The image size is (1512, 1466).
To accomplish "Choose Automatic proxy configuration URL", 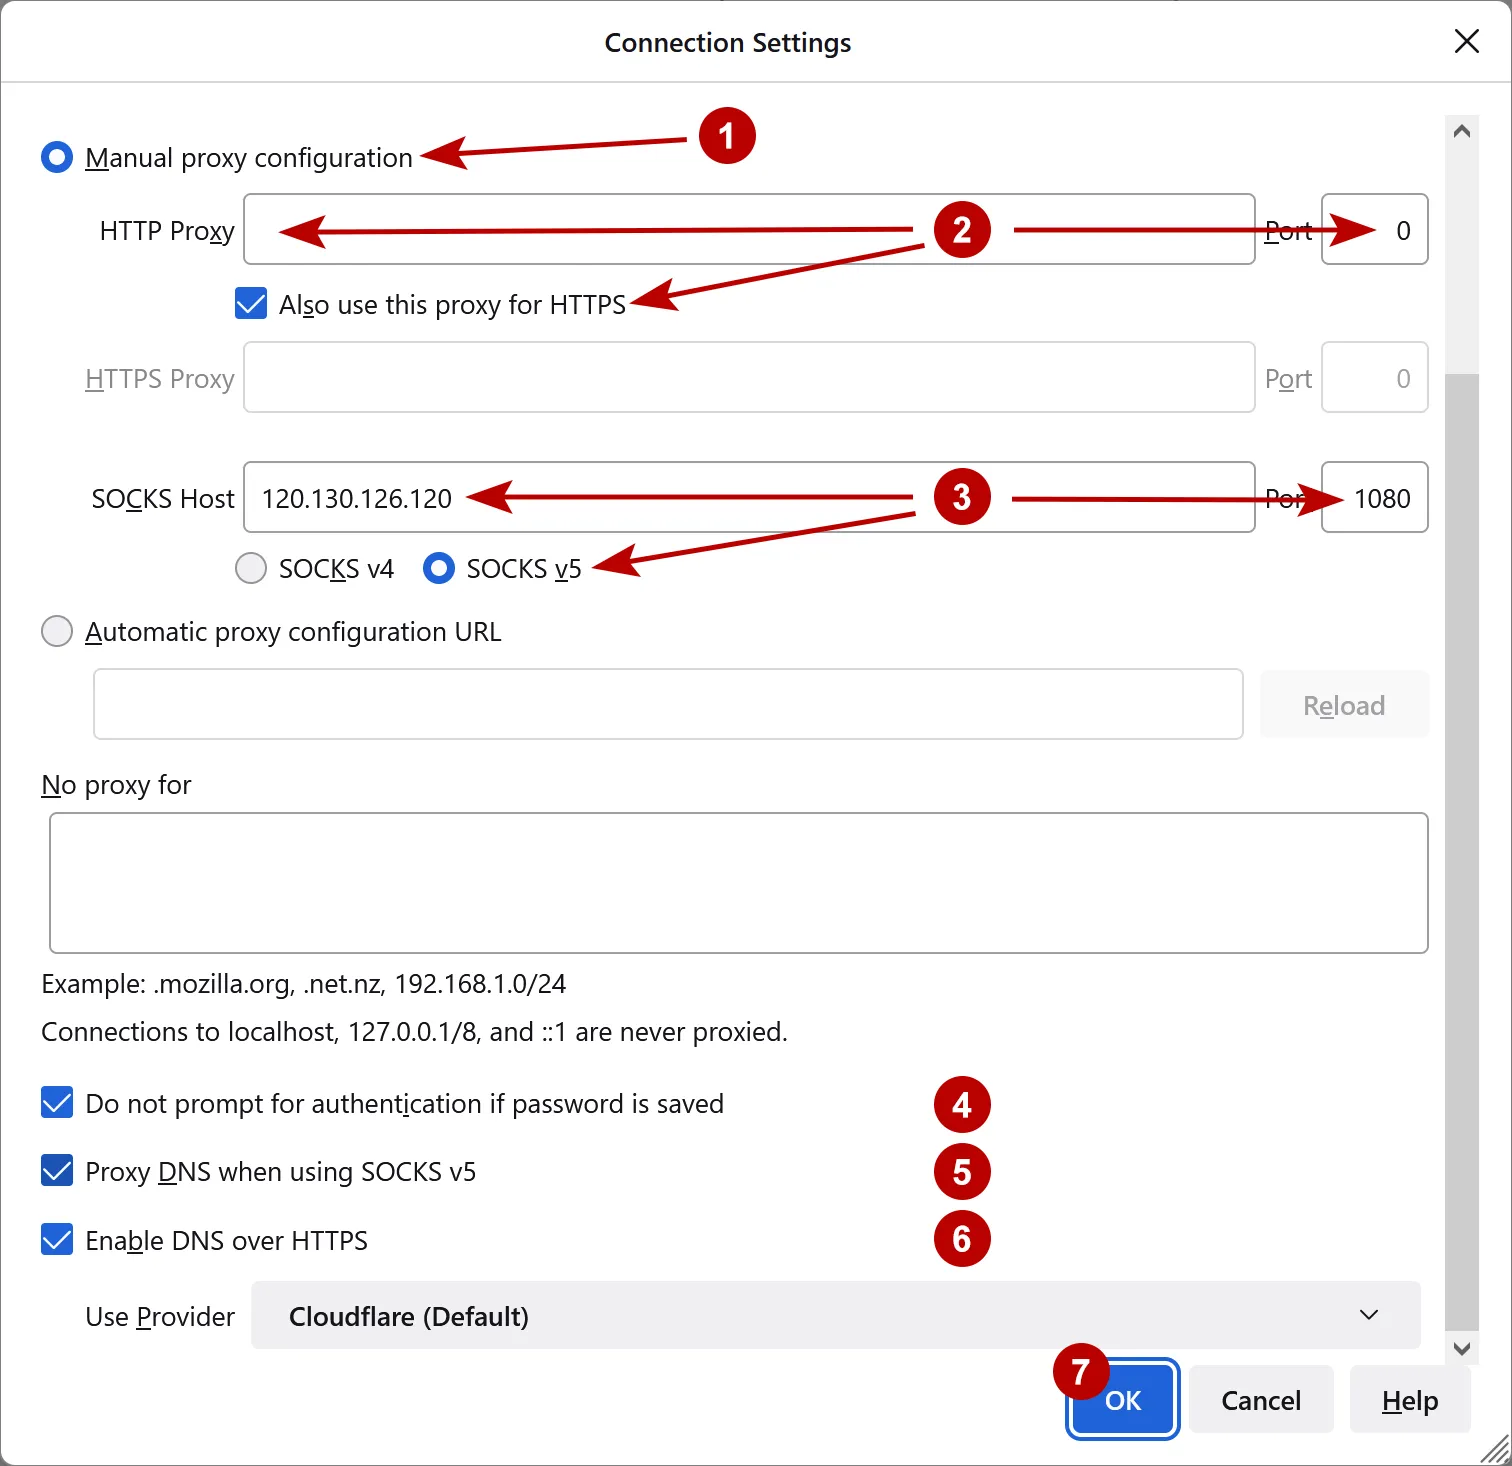I will coord(57,631).
